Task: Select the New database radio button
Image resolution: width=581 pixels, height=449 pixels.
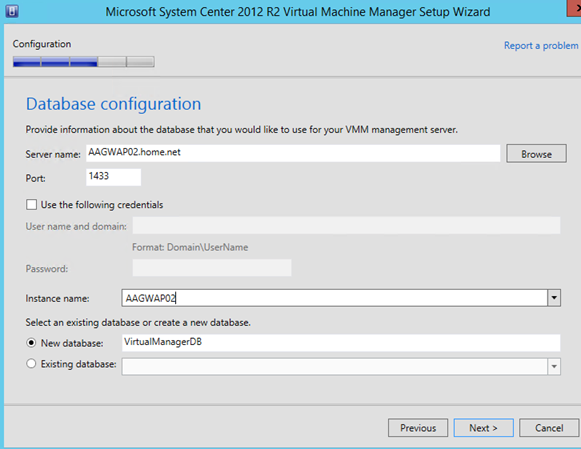Action: 31,343
